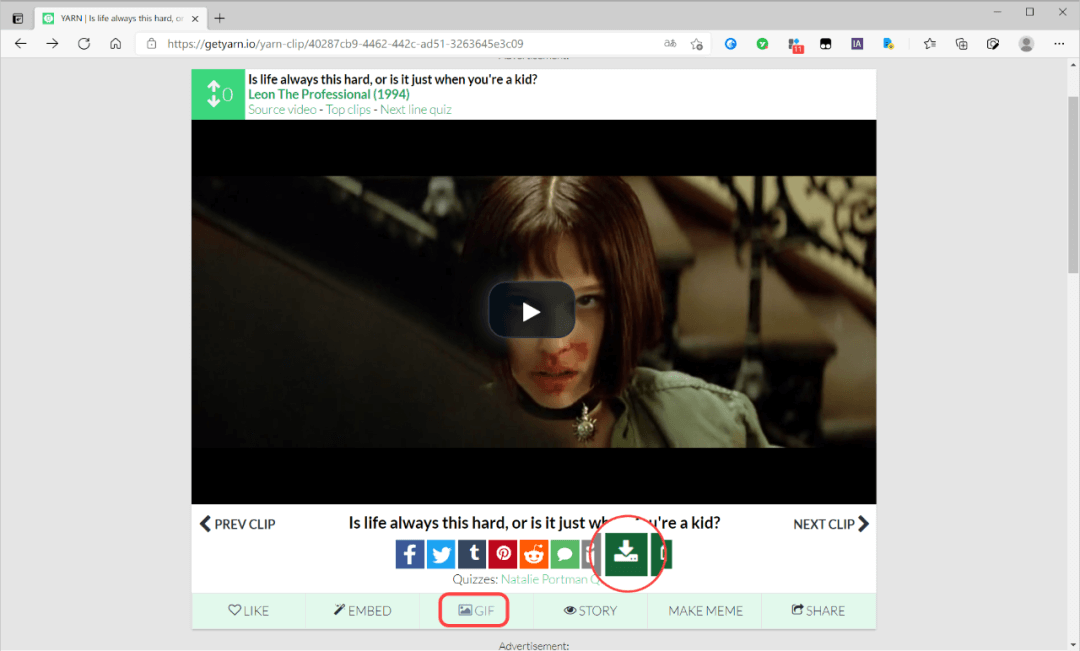Open the Story option
The height and width of the screenshot is (651, 1080).
point(590,610)
